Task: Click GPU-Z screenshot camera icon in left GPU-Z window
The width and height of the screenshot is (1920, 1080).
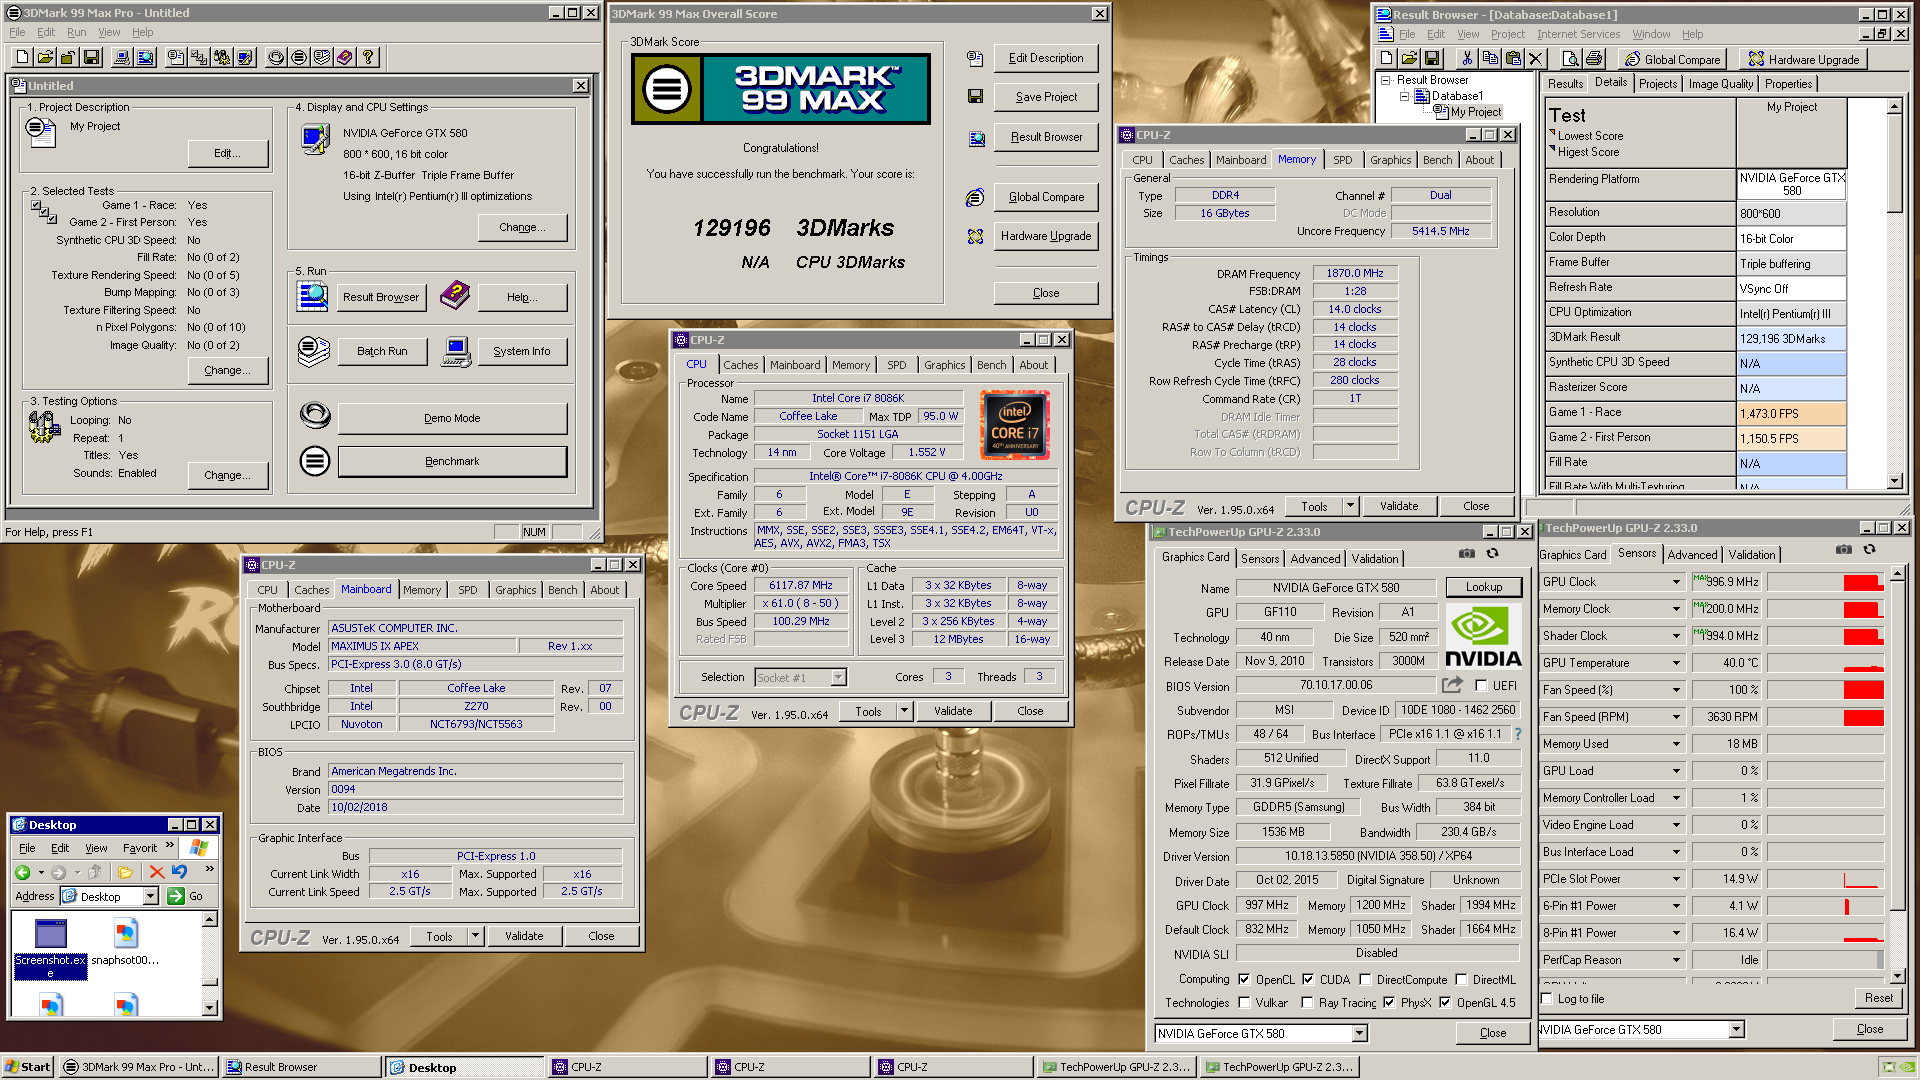Action: [1467, 553]
